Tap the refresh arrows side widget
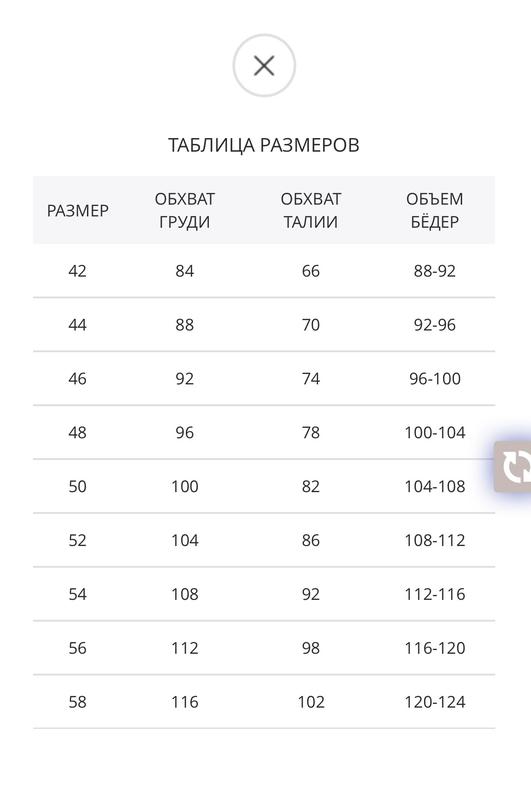Viewport: 531px width, 800px height. (x=513, y=467)
